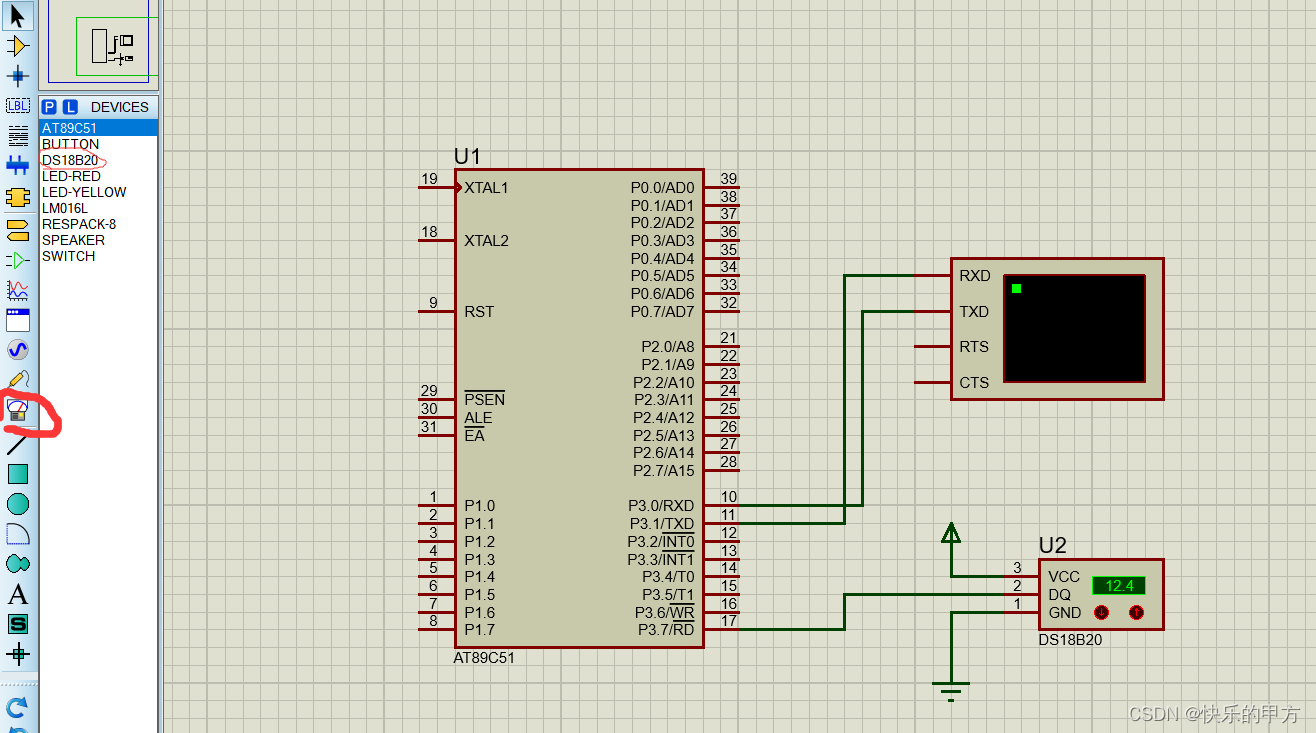Click the AT89C51 microcontroller body on schematic
This screenshot has width=1316, height=733.
pyautogui.click(x=578, y=408)
